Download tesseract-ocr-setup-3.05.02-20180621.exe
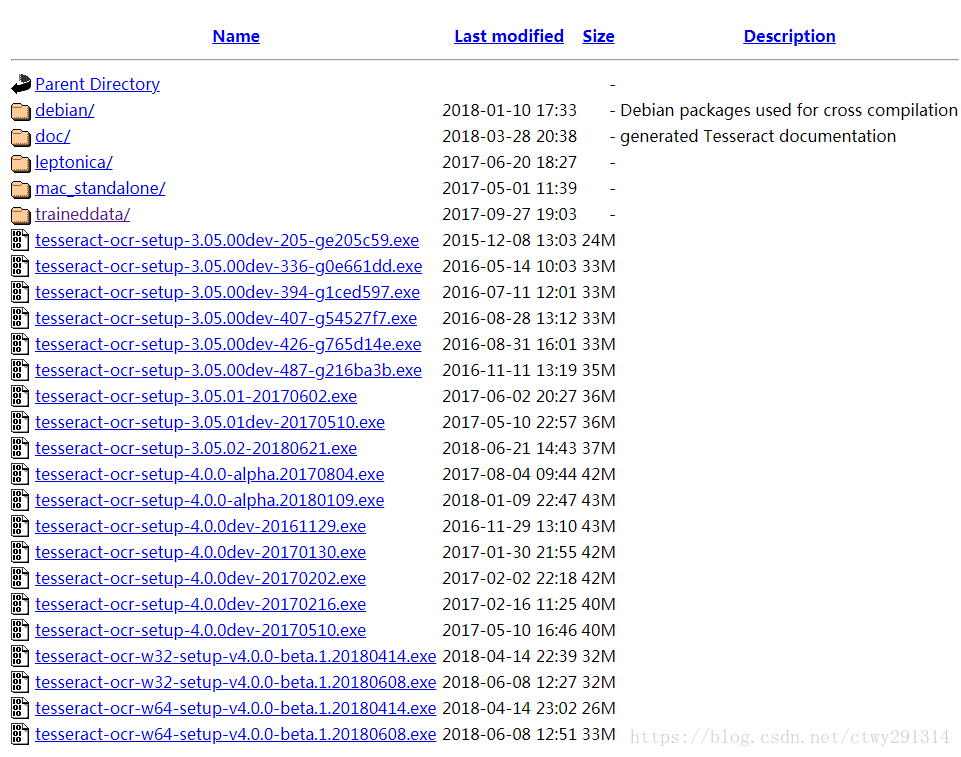Screen dimensions: 961x757 [196, 449]
